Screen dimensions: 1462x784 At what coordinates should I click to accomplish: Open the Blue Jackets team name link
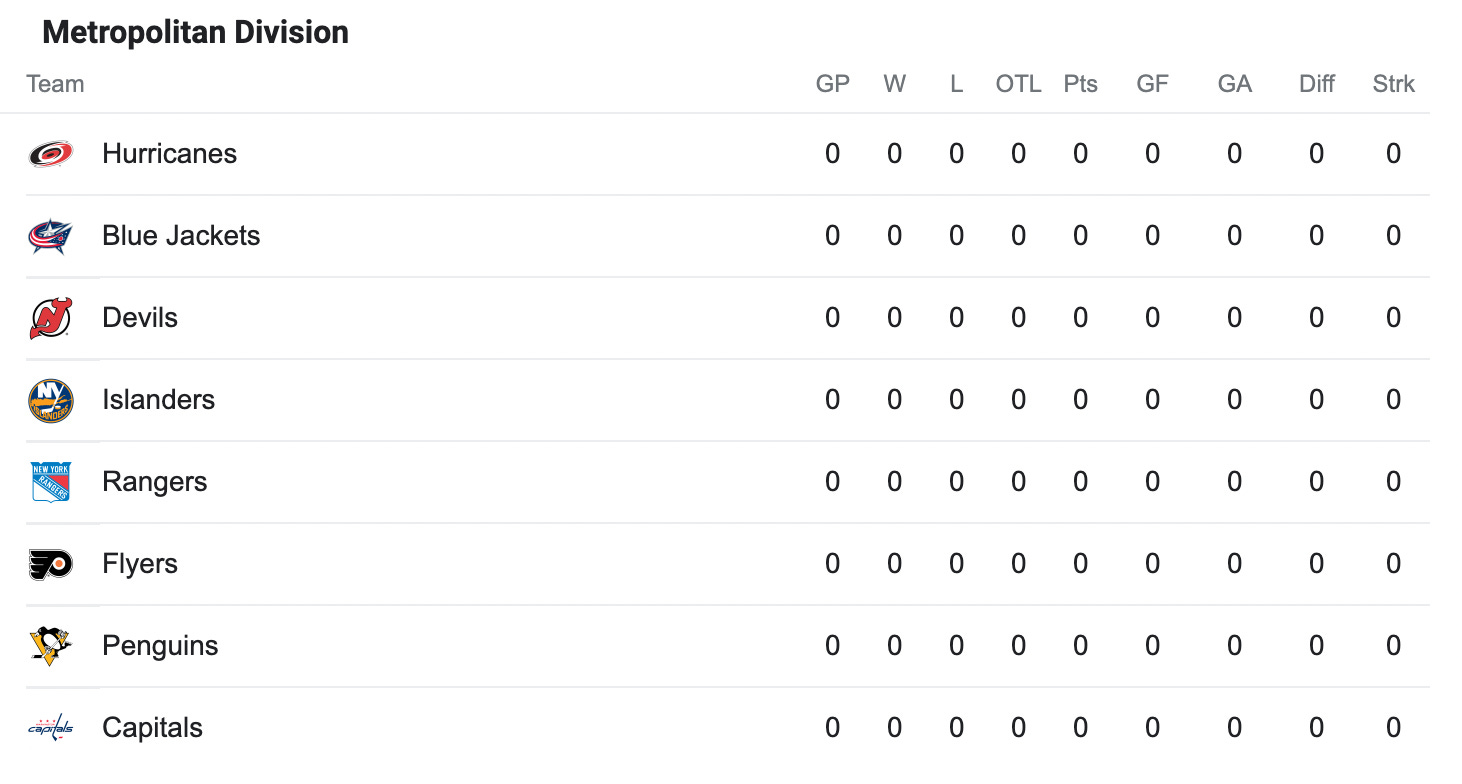(x=181, y=236)
